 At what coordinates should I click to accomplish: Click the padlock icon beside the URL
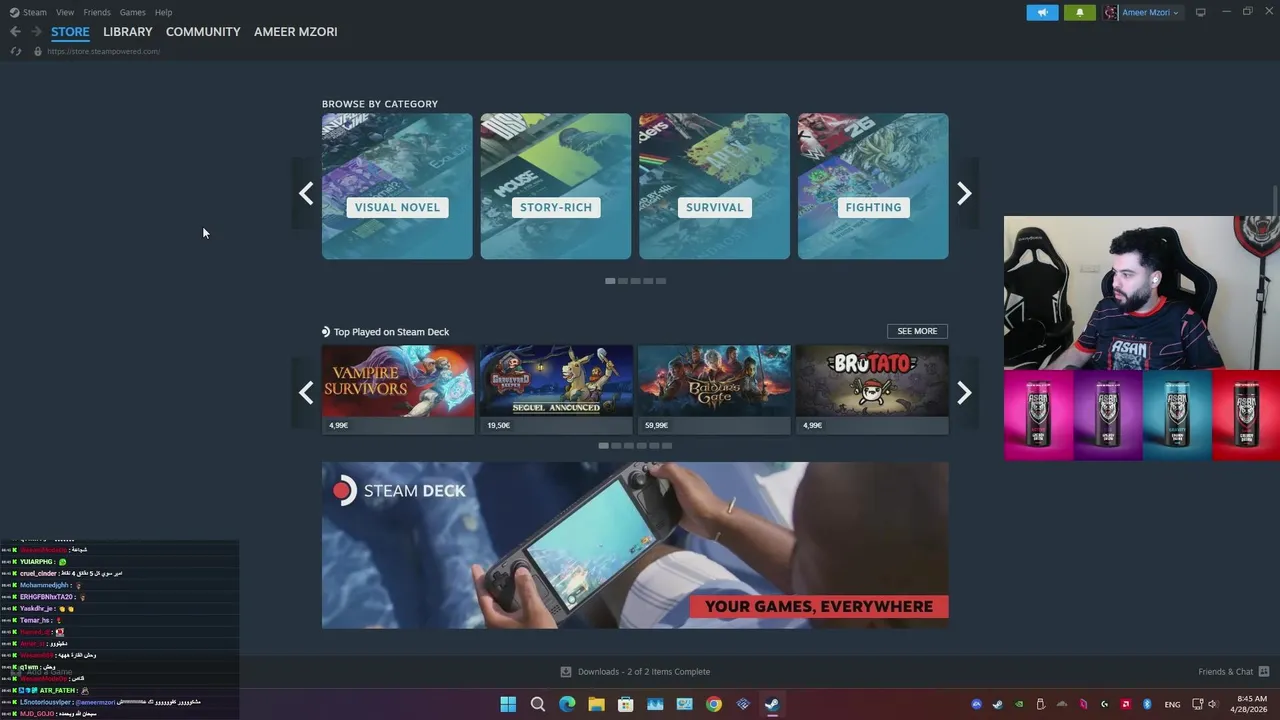(38, 51)
